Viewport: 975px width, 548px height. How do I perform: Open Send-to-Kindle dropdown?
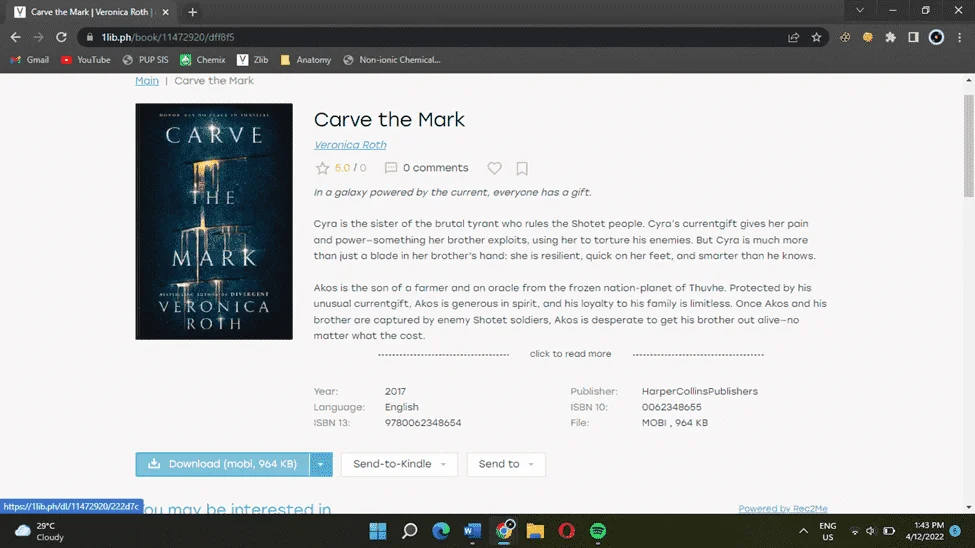click(x=399, y=464)
